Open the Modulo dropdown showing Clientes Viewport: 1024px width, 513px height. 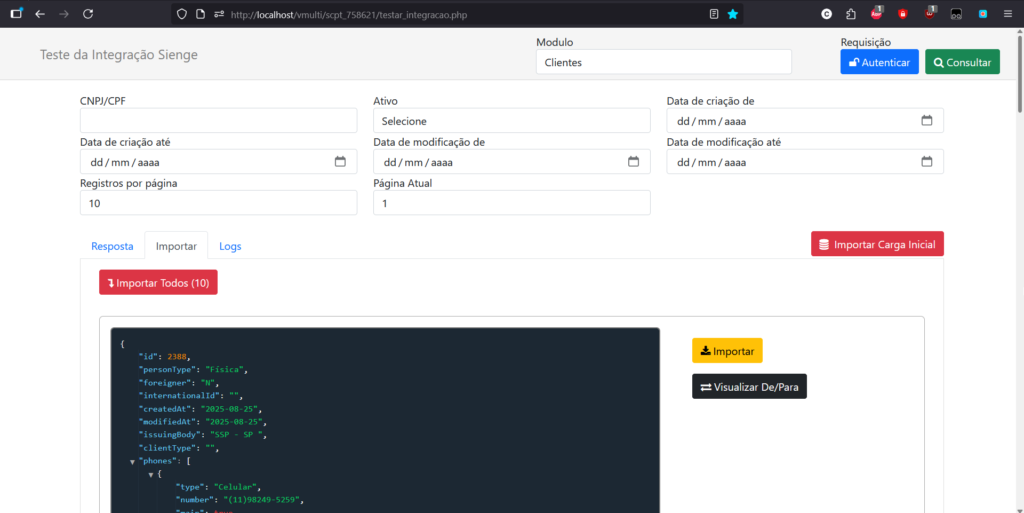coord(663,62)
